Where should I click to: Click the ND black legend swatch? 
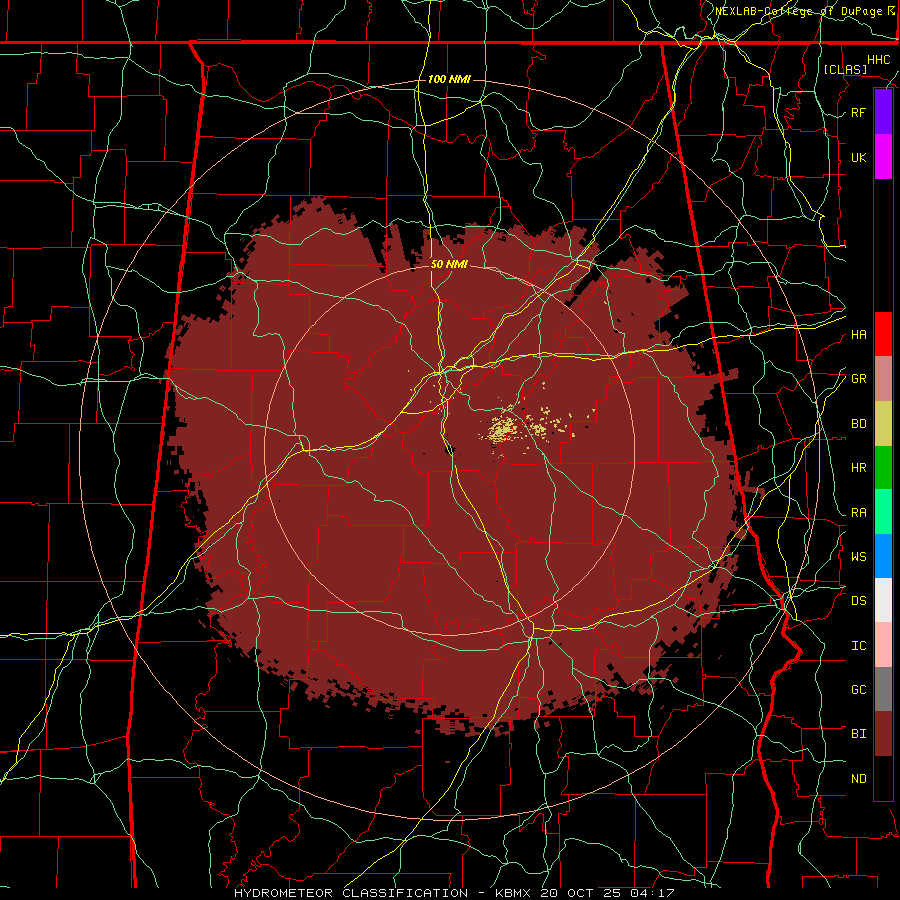point(883,778)
